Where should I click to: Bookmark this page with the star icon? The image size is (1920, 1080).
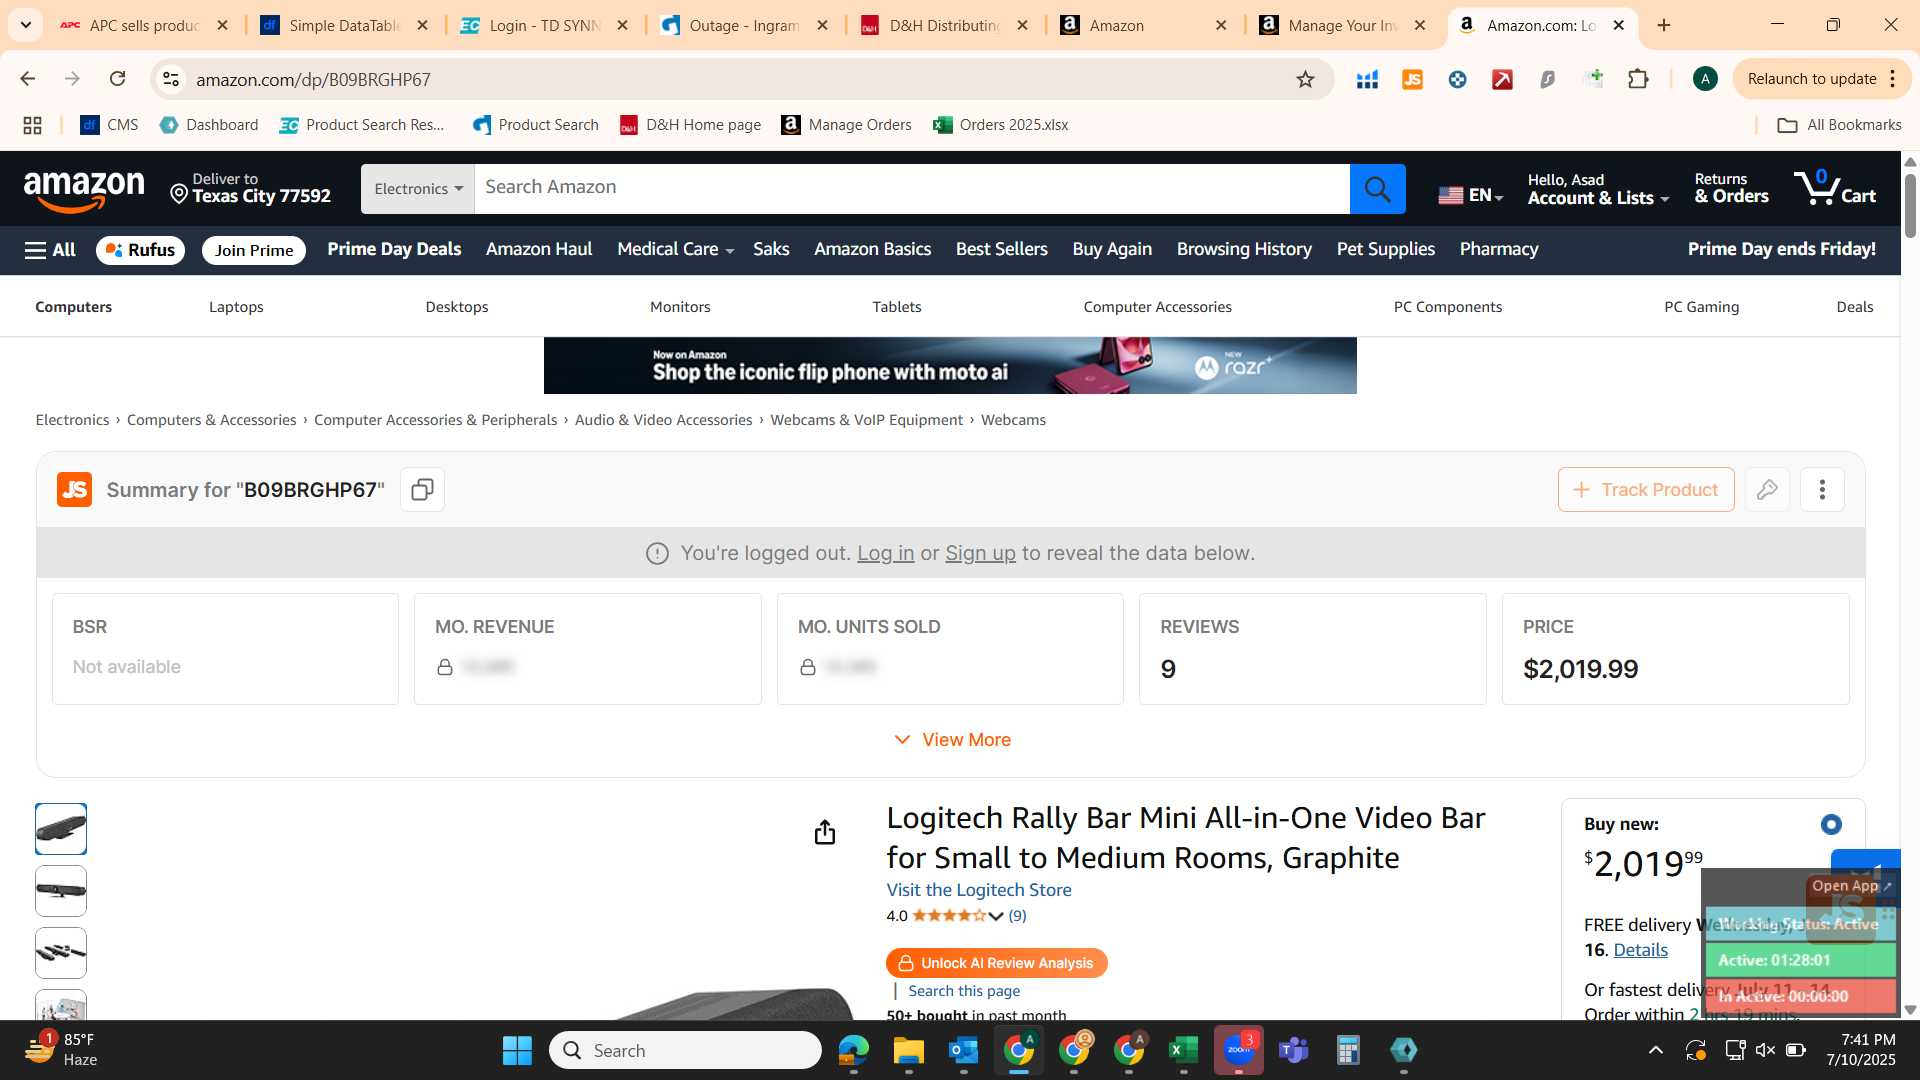click(1305, 79)
